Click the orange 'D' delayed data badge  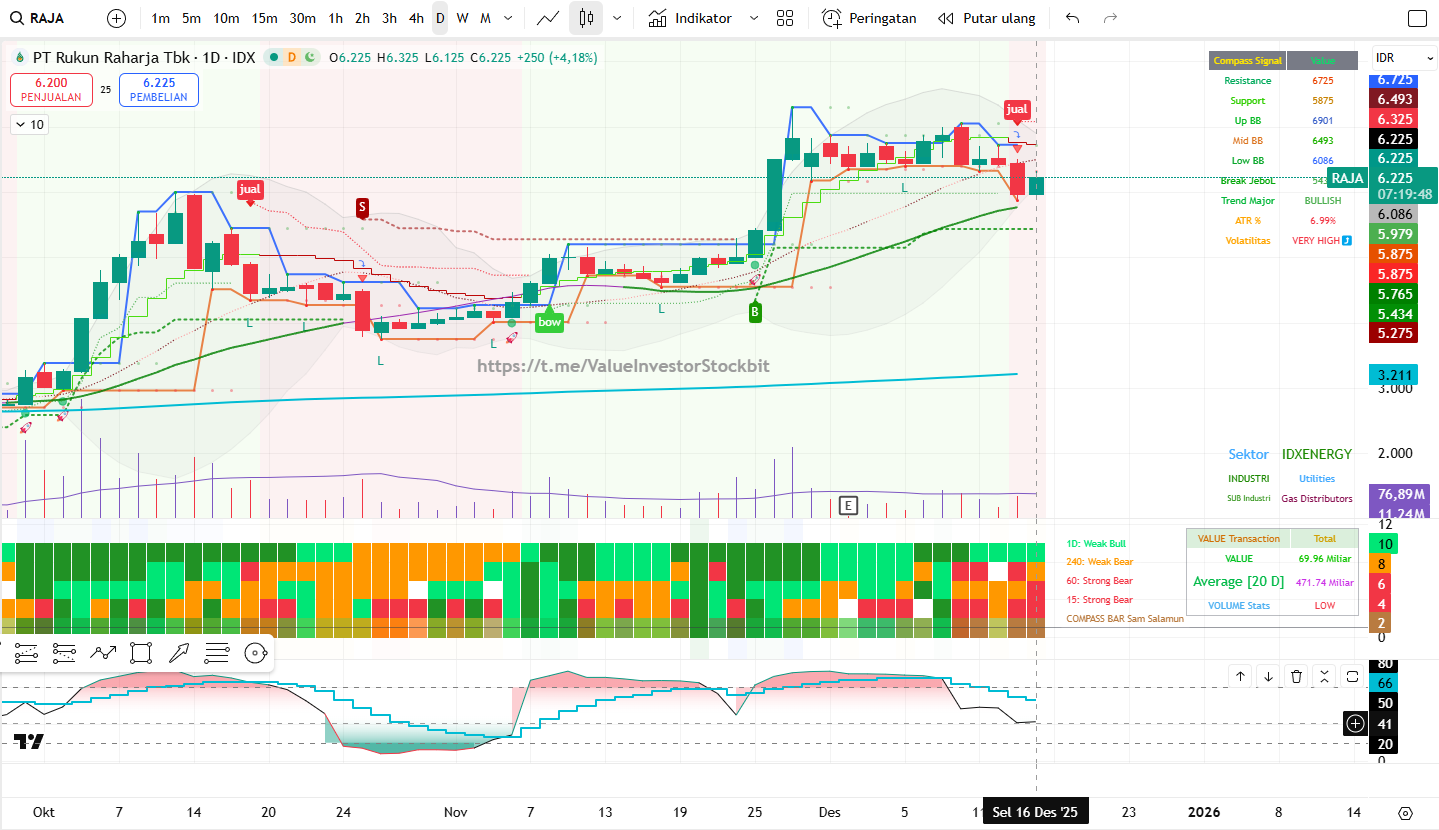click(292, 58)
